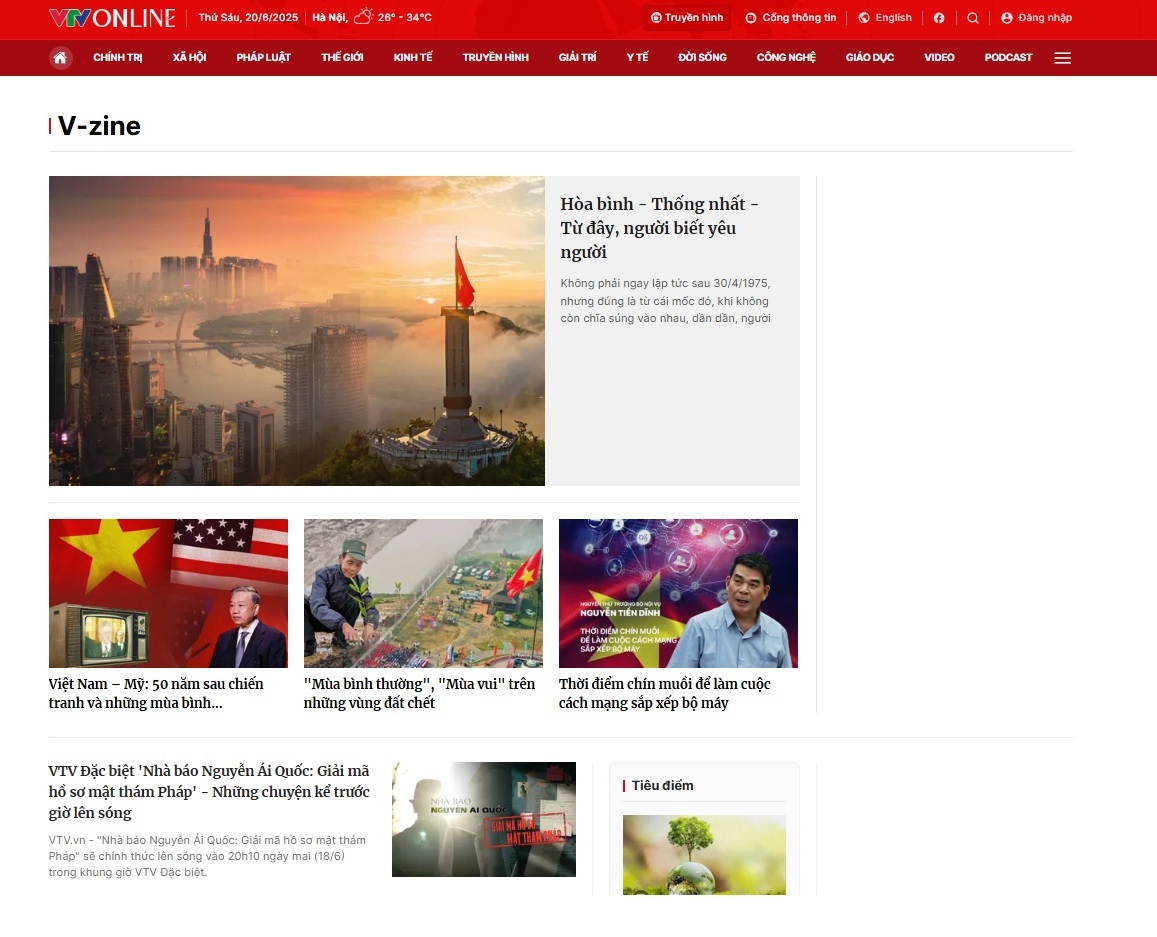
Task: Open the hamburger menu icon
Action: 1062,58
